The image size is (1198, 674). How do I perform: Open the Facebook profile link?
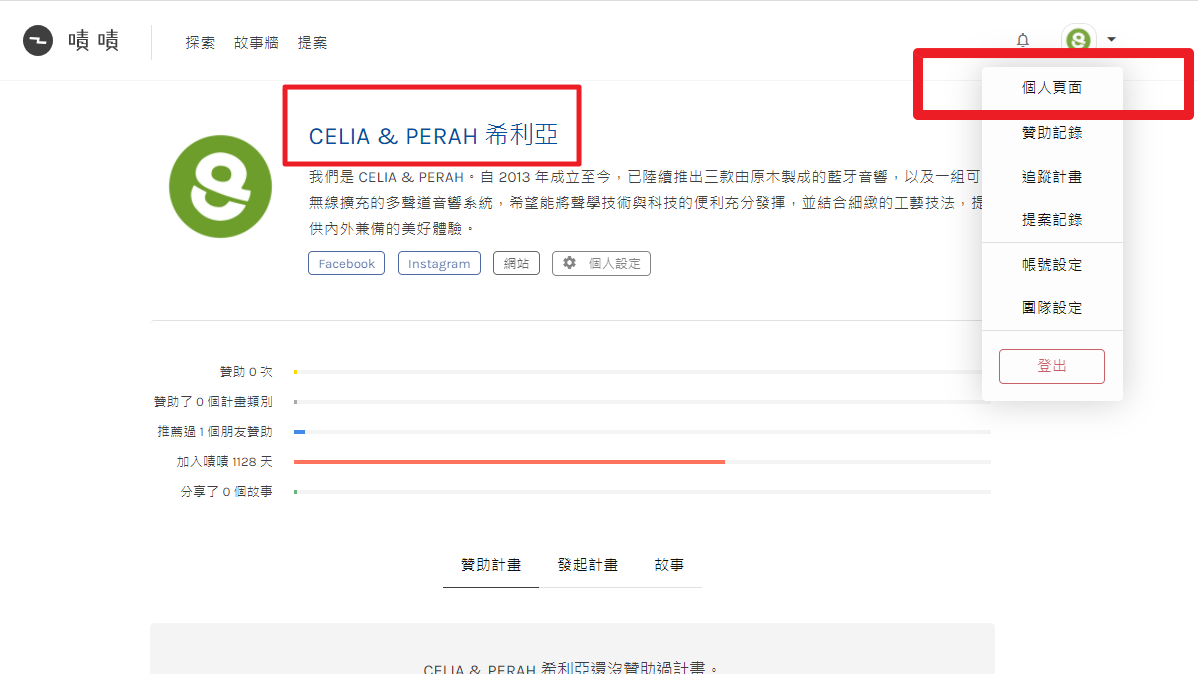point(346,263)
